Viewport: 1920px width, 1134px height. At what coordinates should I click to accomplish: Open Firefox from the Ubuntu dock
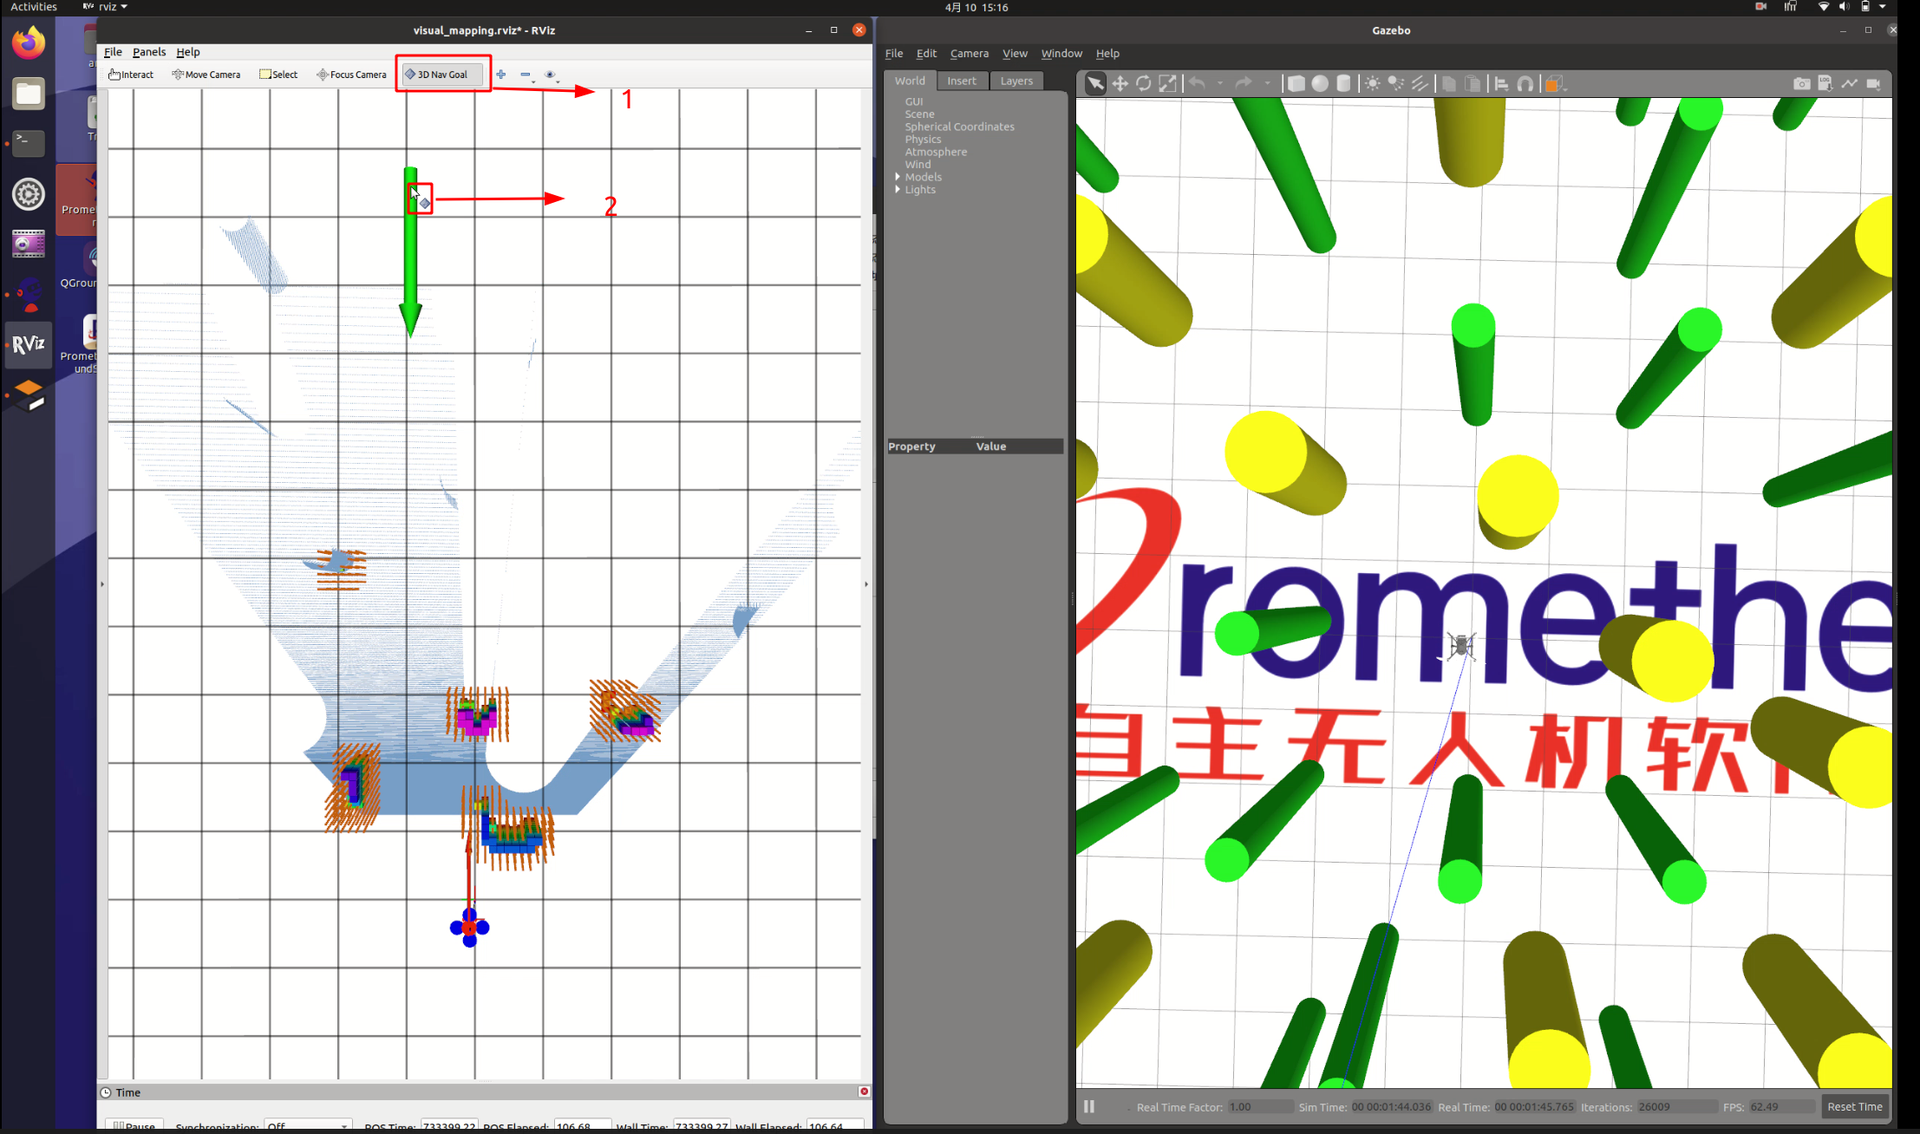click(x=28, y=43)
